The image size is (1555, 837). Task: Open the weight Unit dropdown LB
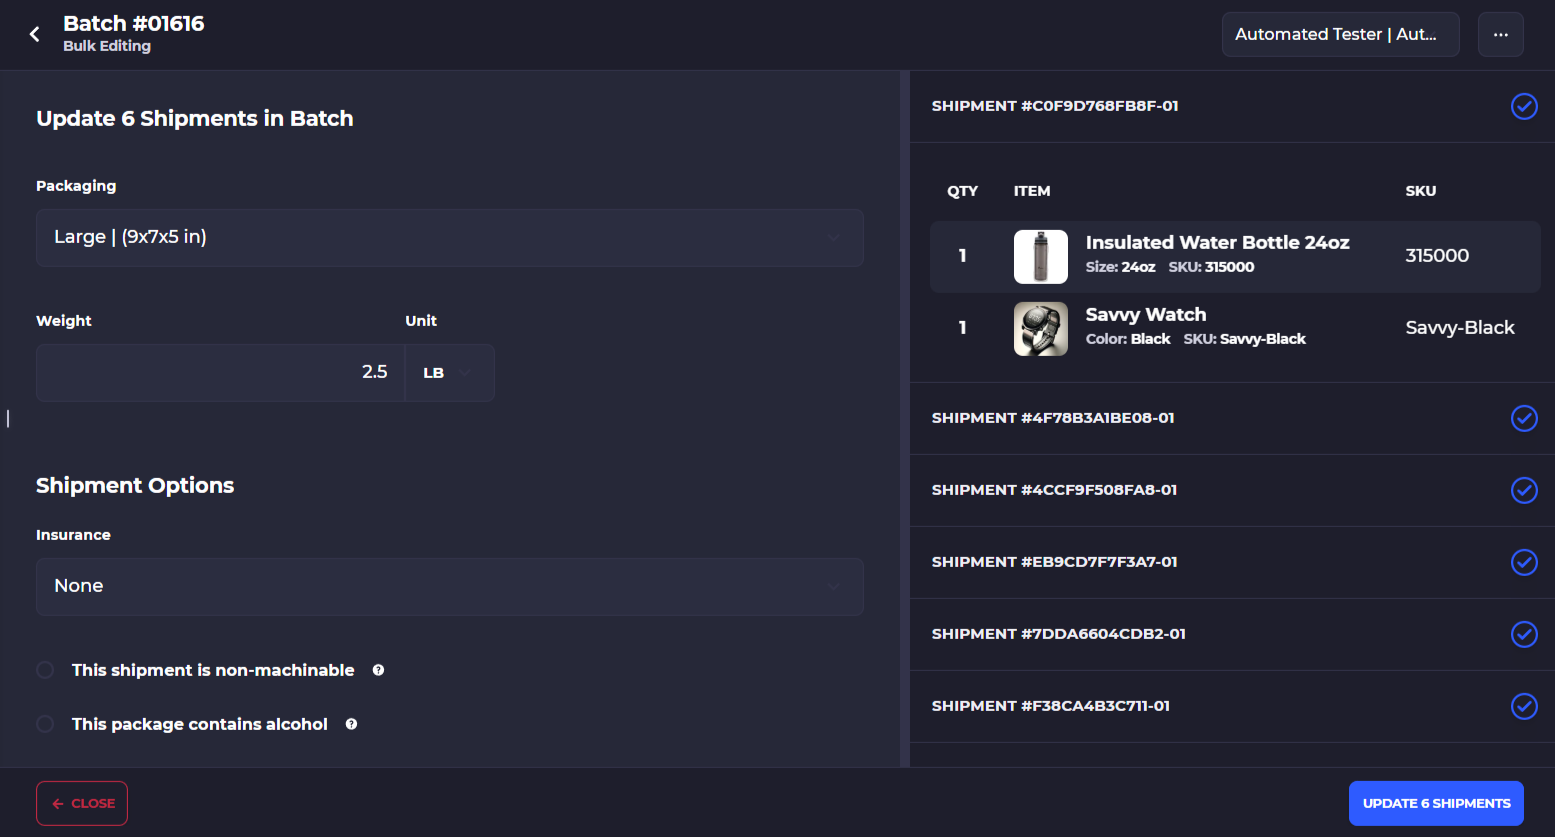pyautogui.click(x=449, y=373)
